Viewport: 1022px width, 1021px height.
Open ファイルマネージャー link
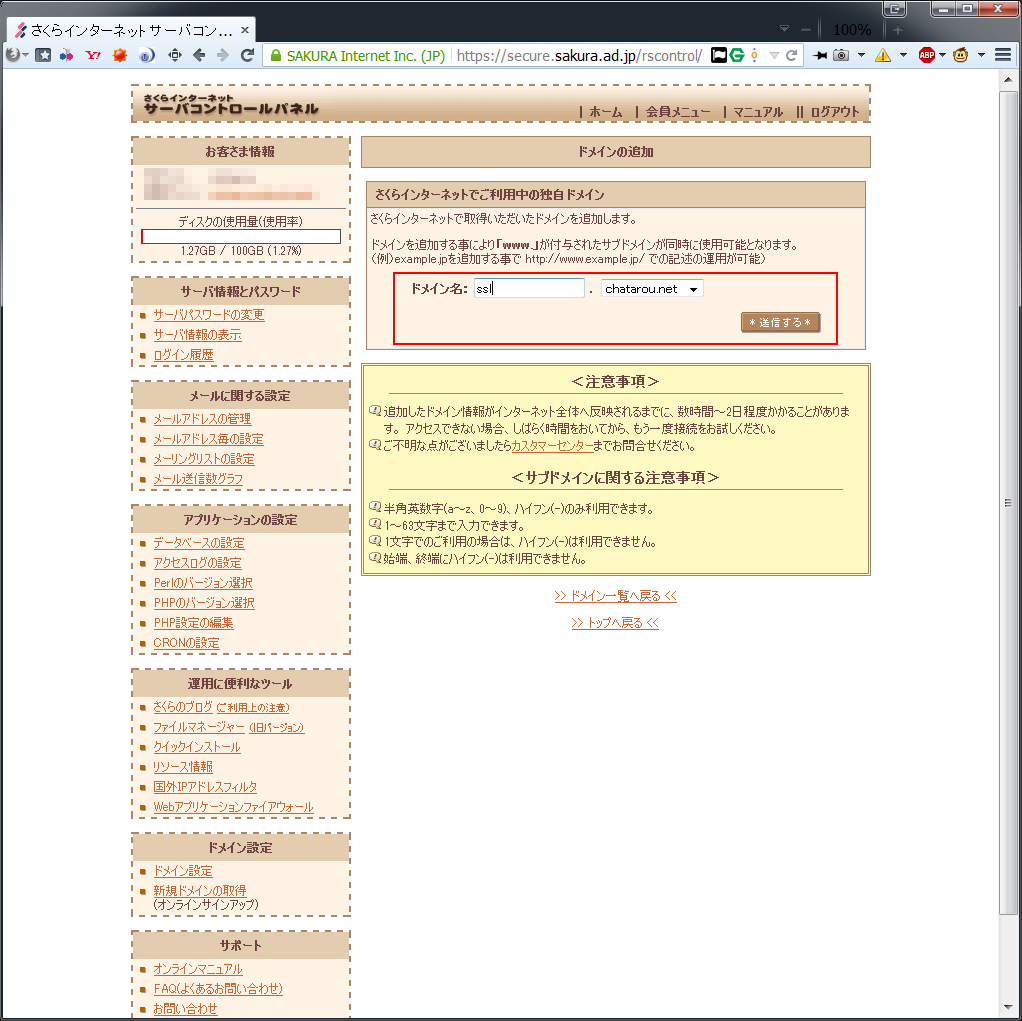(x=199, y=727)
